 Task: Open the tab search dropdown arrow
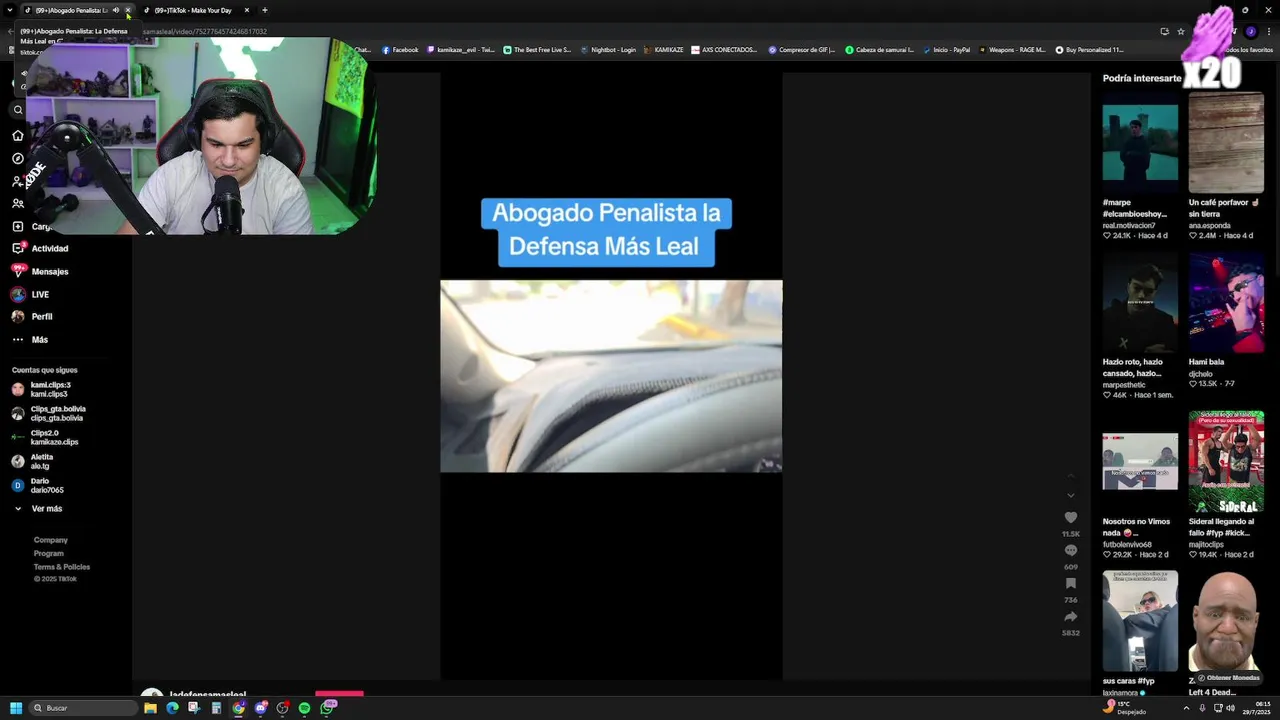11,10
